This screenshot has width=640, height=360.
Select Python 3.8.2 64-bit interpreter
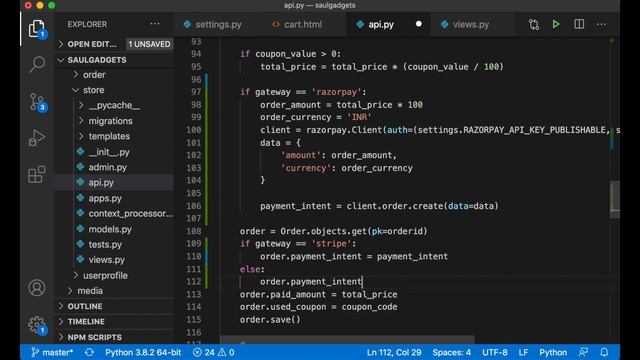pos(143,352)
